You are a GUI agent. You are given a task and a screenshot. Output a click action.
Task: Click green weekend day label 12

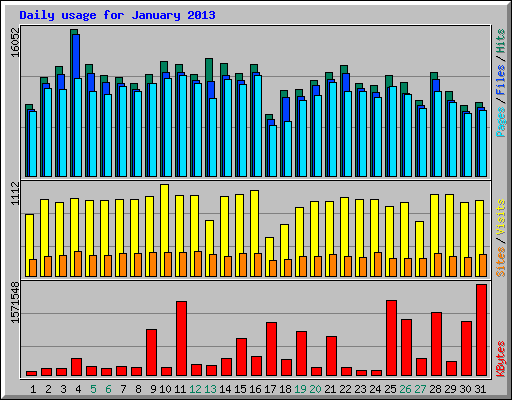click(195, 389)
